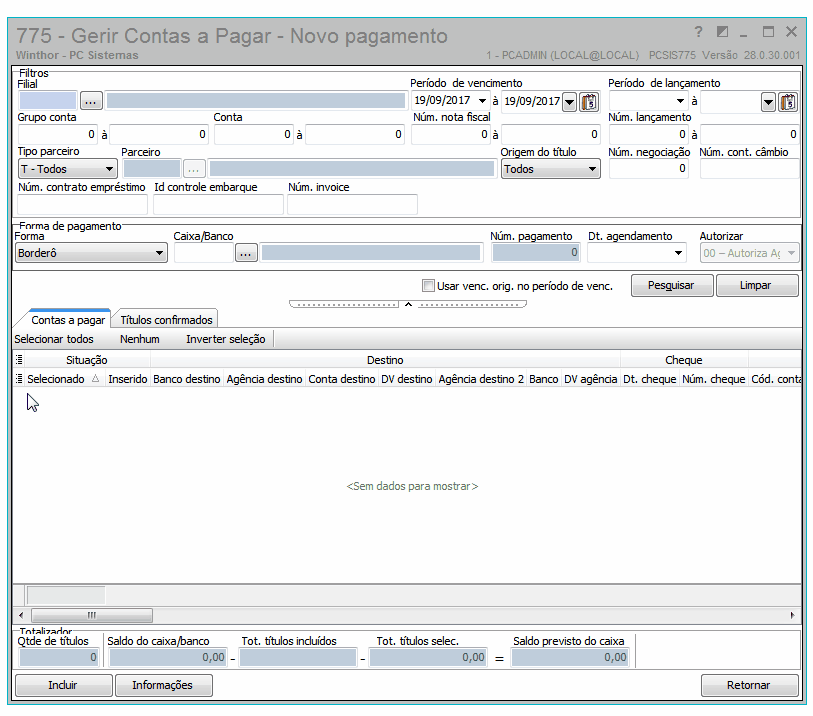This screenshot has width=813, height=716.
Task: Click the Caixa/Banco lookup ellipsis button
Action: click(x=246, y=254)
